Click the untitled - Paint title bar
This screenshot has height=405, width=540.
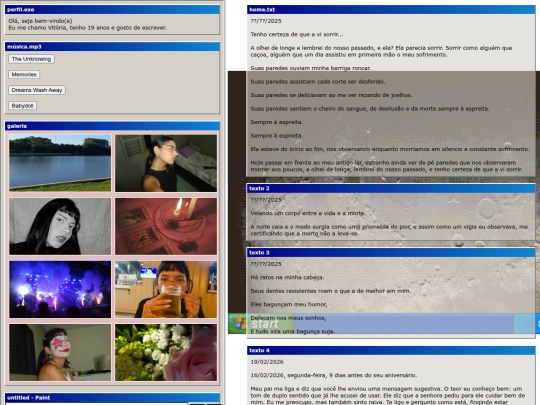pyautogui.click(x=112, y=397)
